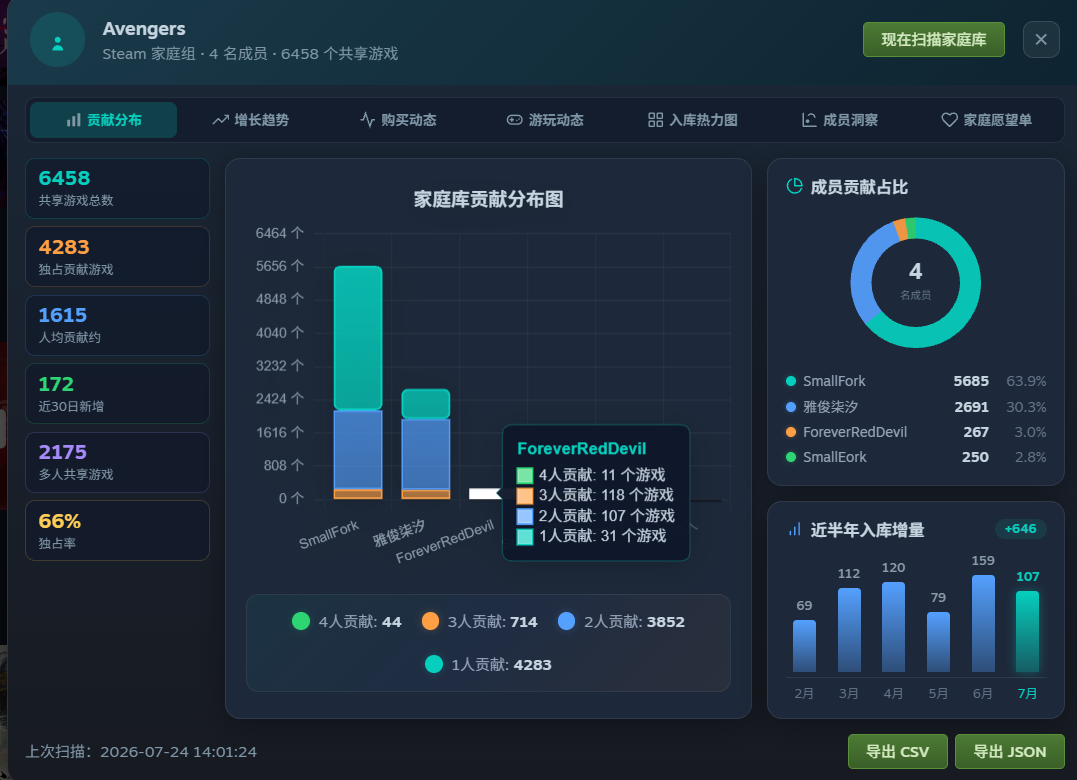Click the Avengers group avatar icon
The height and width of the screenshot is (780, 1077).
coord(58,41)
